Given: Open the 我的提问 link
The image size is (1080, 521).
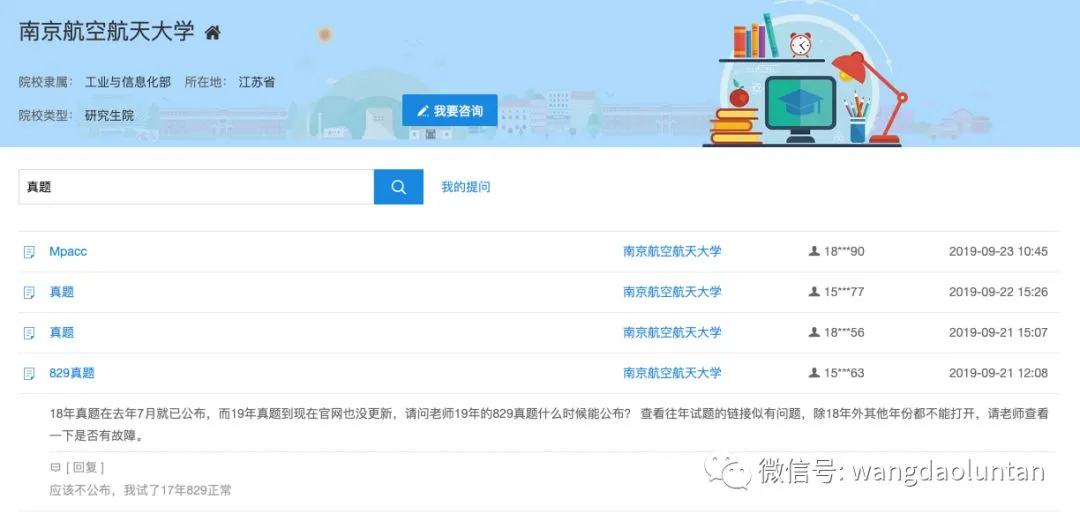Looking at the screenshot, I should [466, 187].
